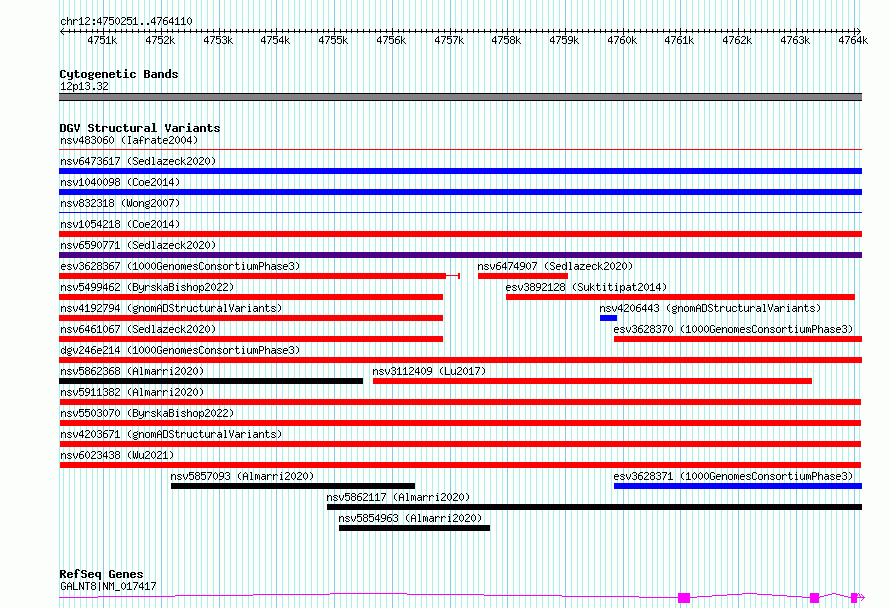Open variant nsv6461067 (Sedlazeck2020)
The width and height of the screenshot is (890, 608).
[x=138, y=329]
